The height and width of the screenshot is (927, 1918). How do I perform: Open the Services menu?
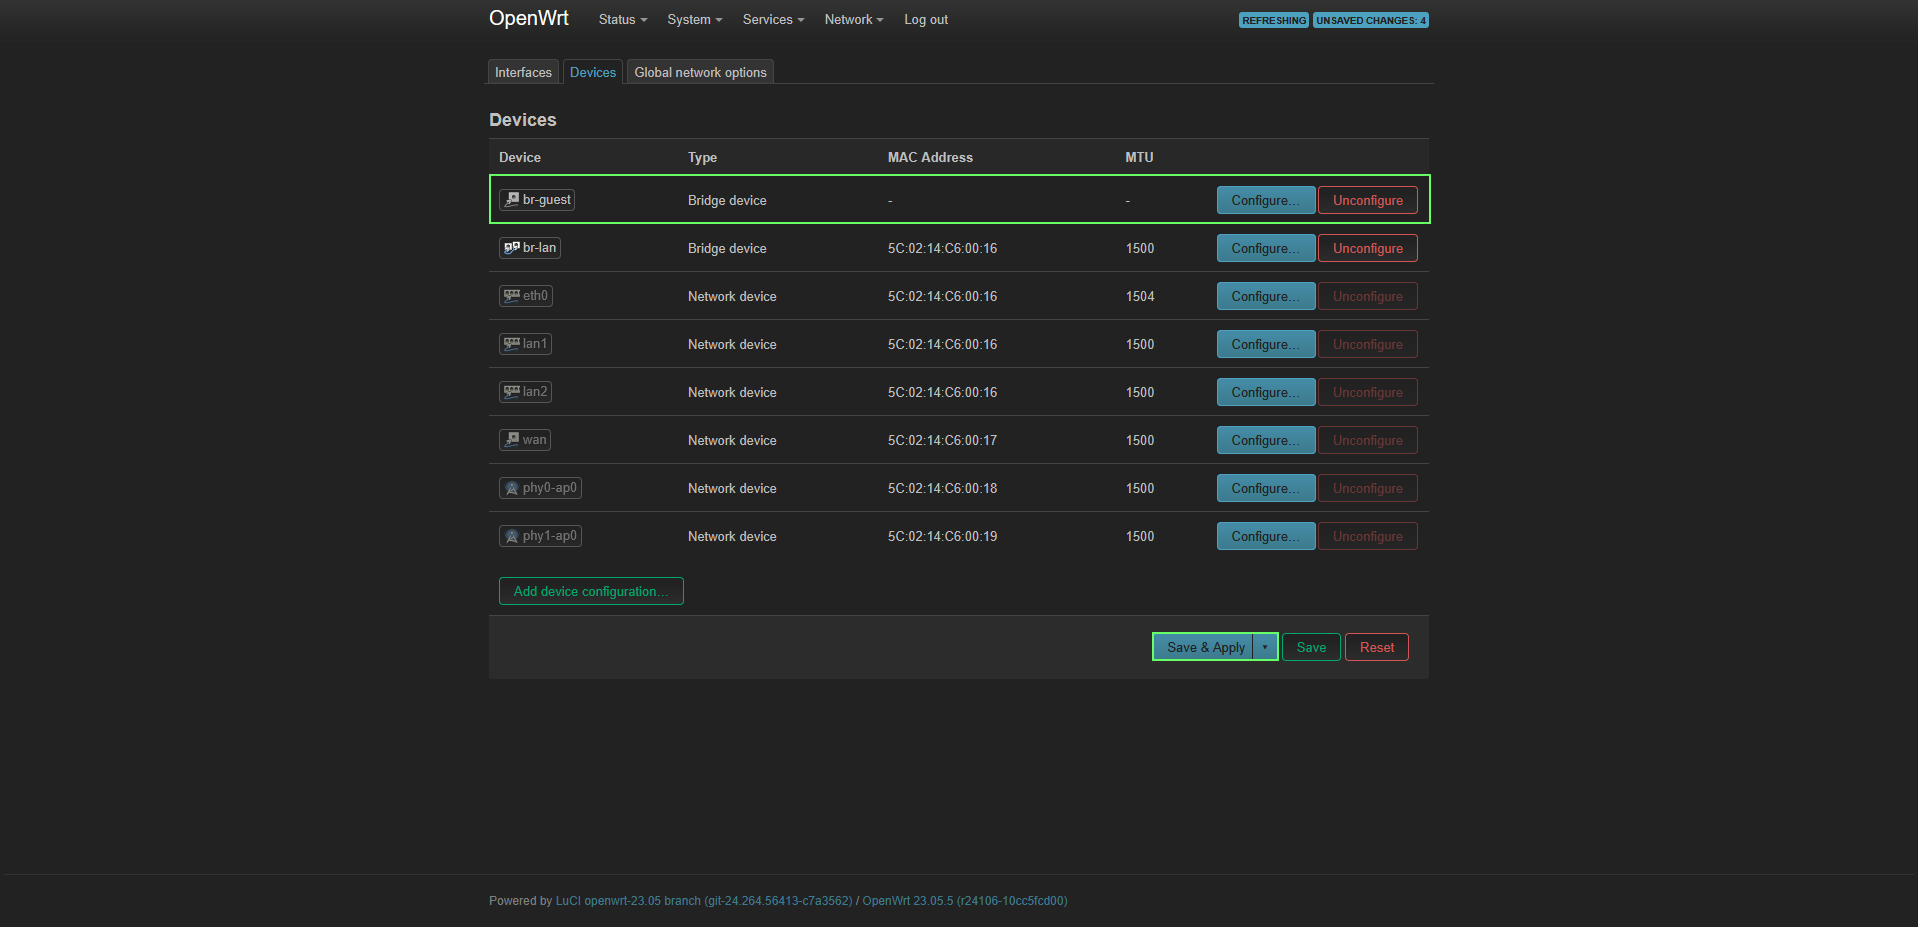click(773, 20)
